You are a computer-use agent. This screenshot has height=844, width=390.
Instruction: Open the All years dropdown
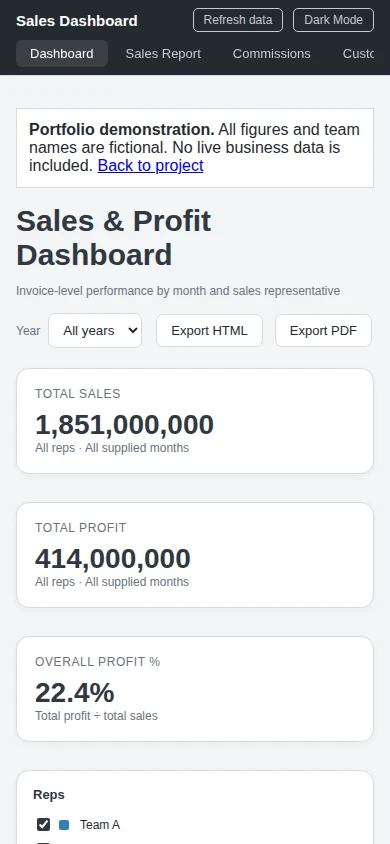click(95, 330)
